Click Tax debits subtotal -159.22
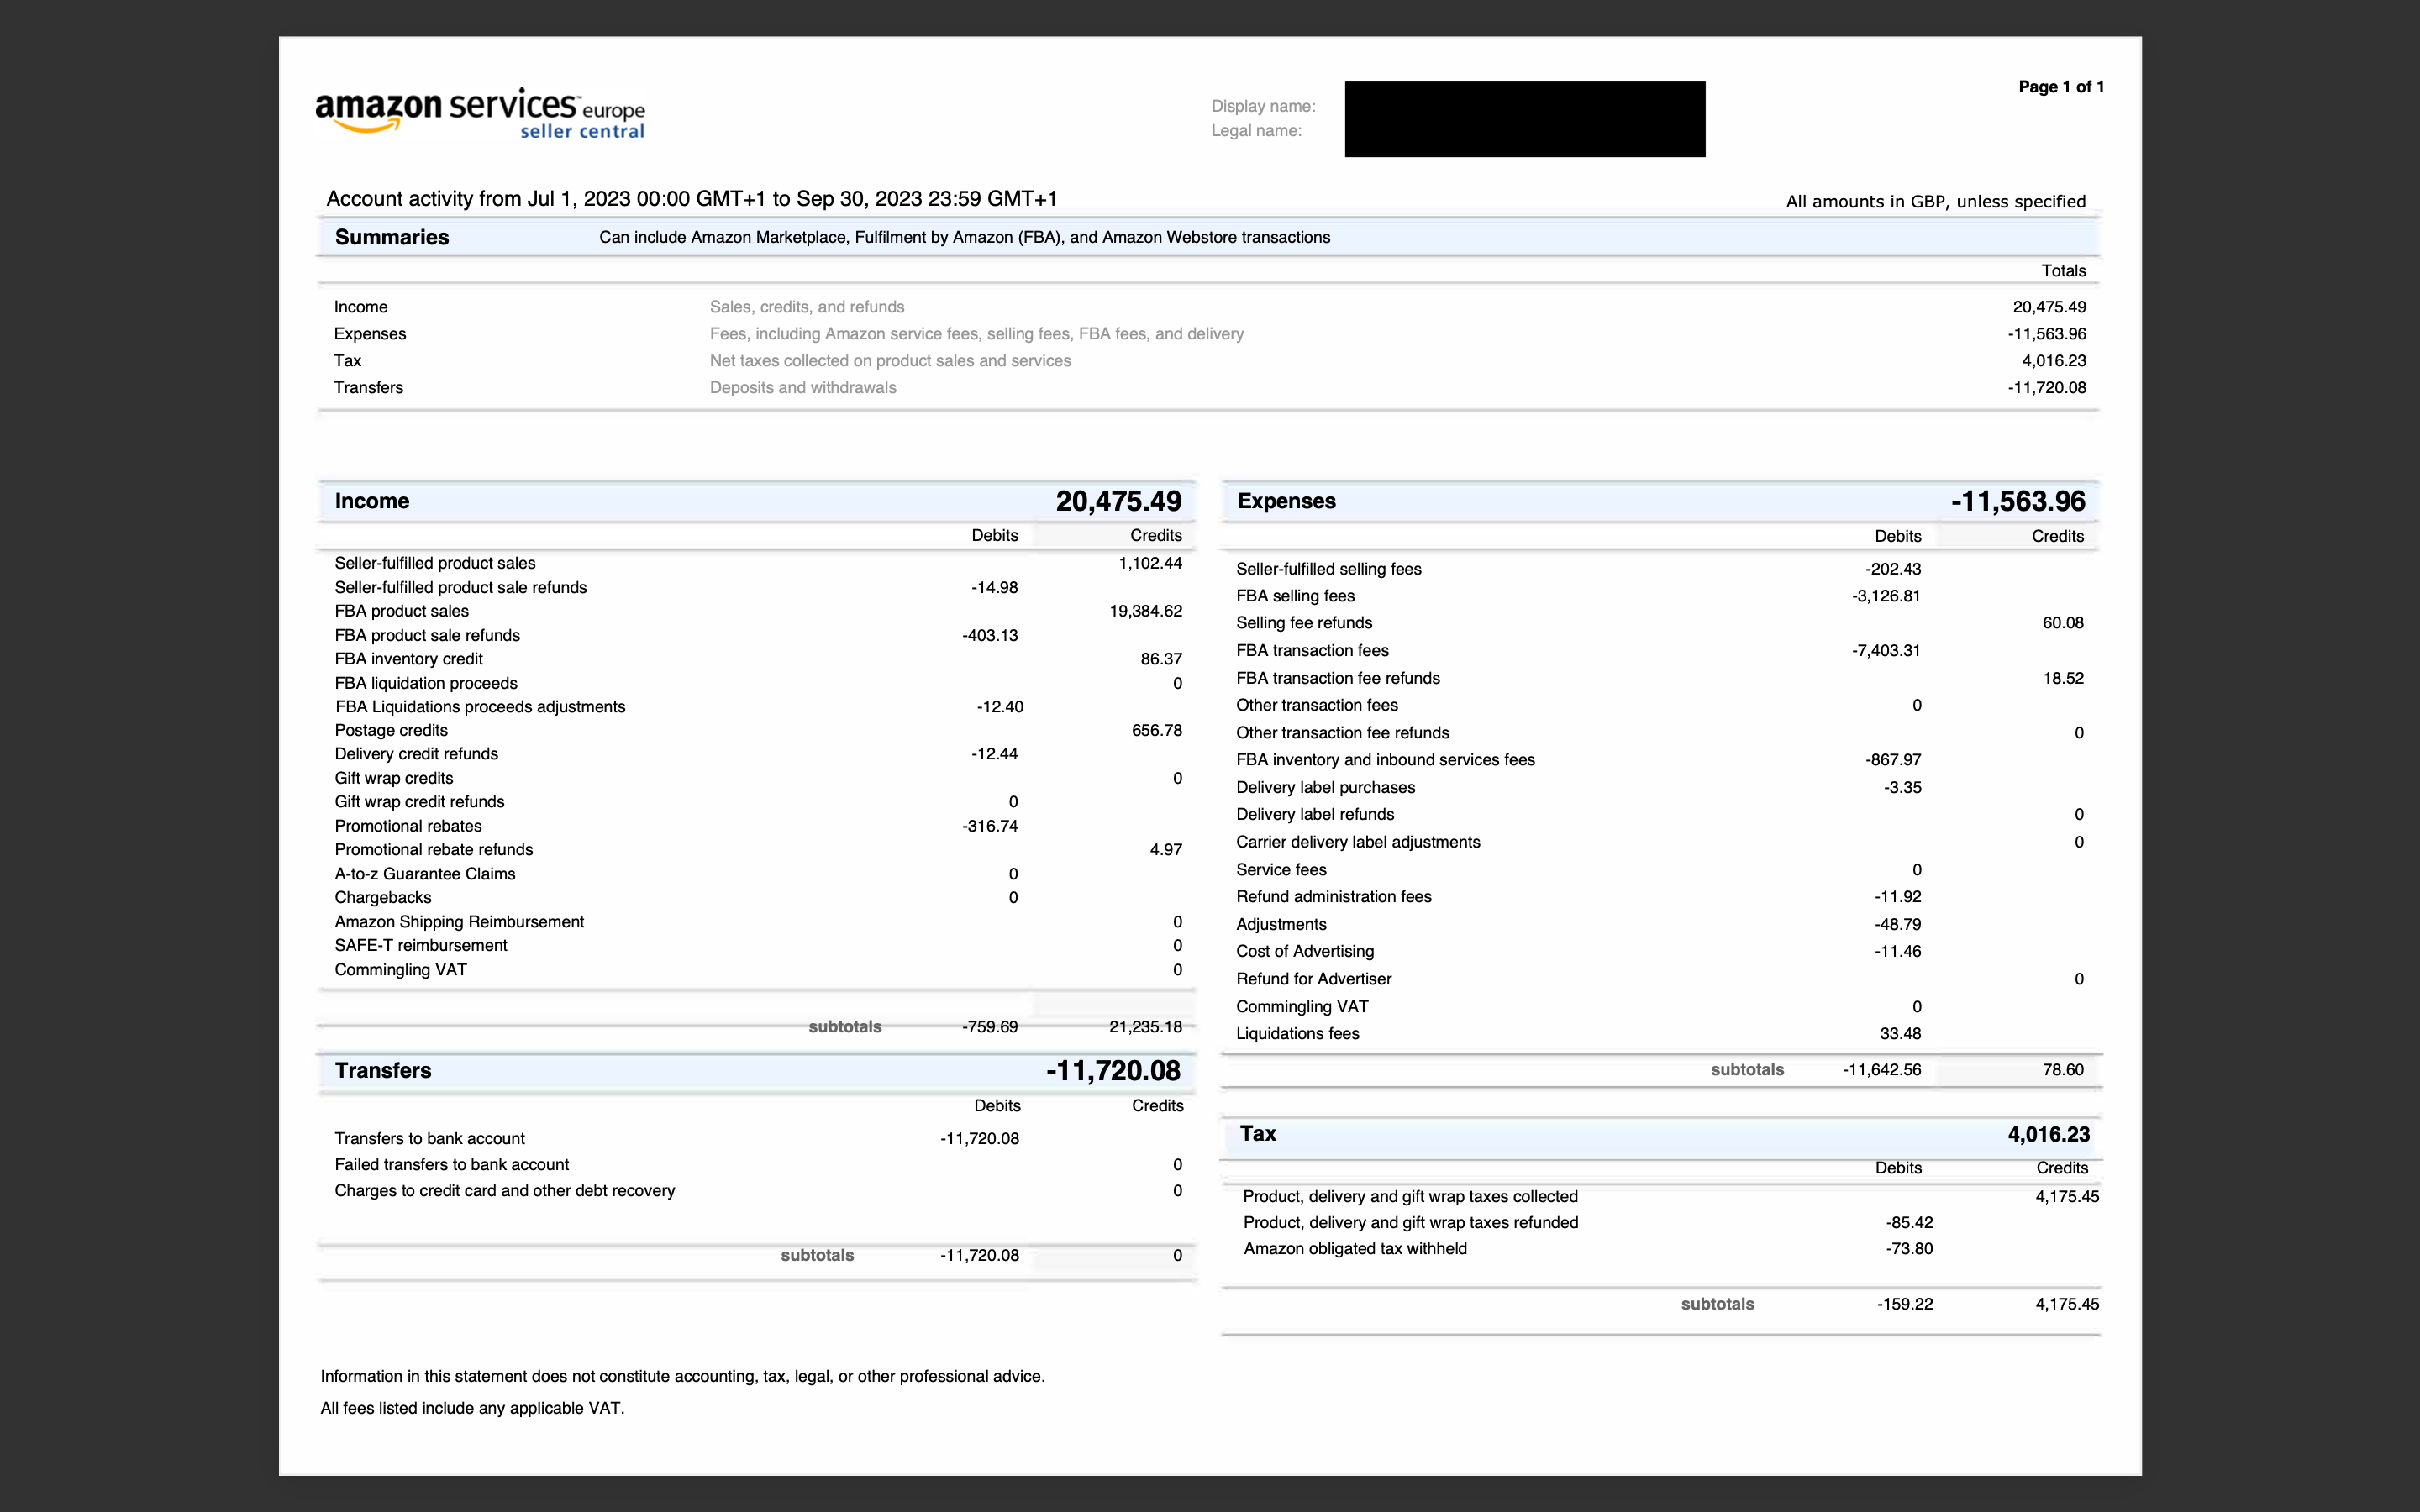 click(x=1905, y=1304)
